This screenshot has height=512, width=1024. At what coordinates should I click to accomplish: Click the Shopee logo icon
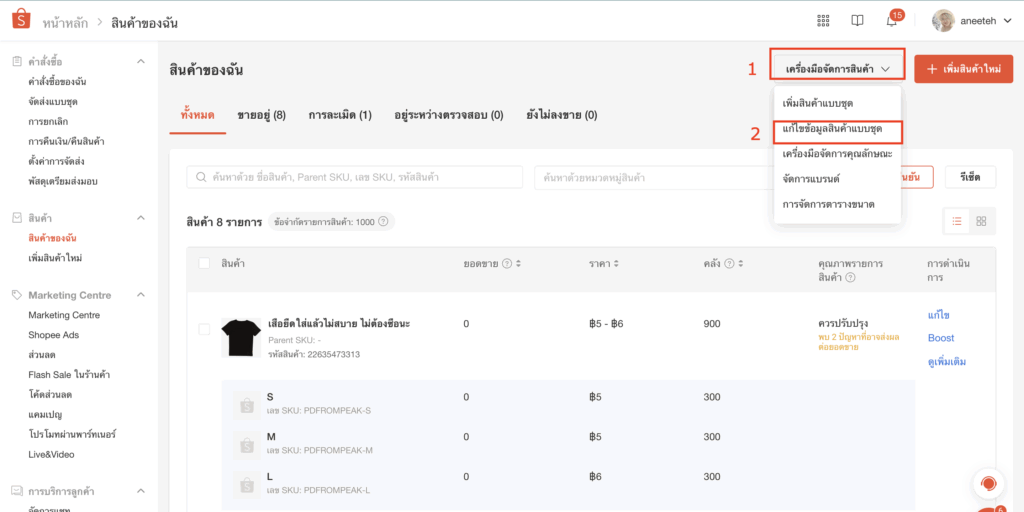point(20,21)
